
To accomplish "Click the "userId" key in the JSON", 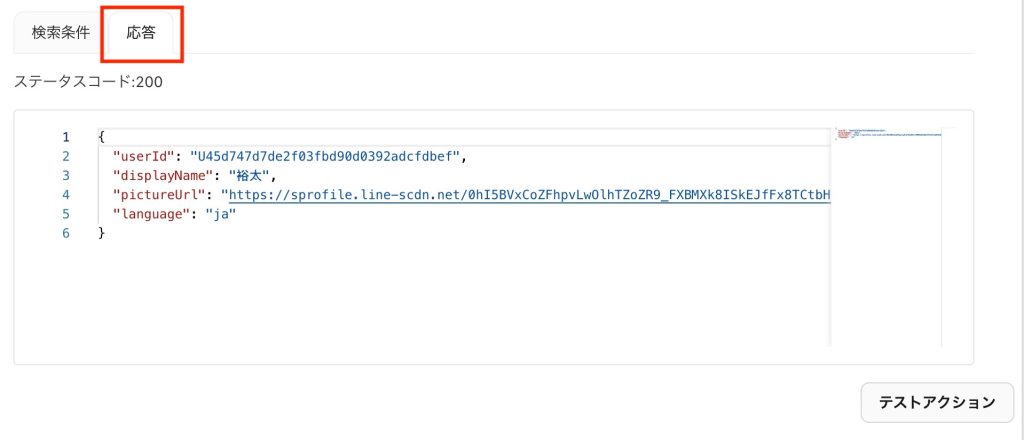I will (144, 156).
